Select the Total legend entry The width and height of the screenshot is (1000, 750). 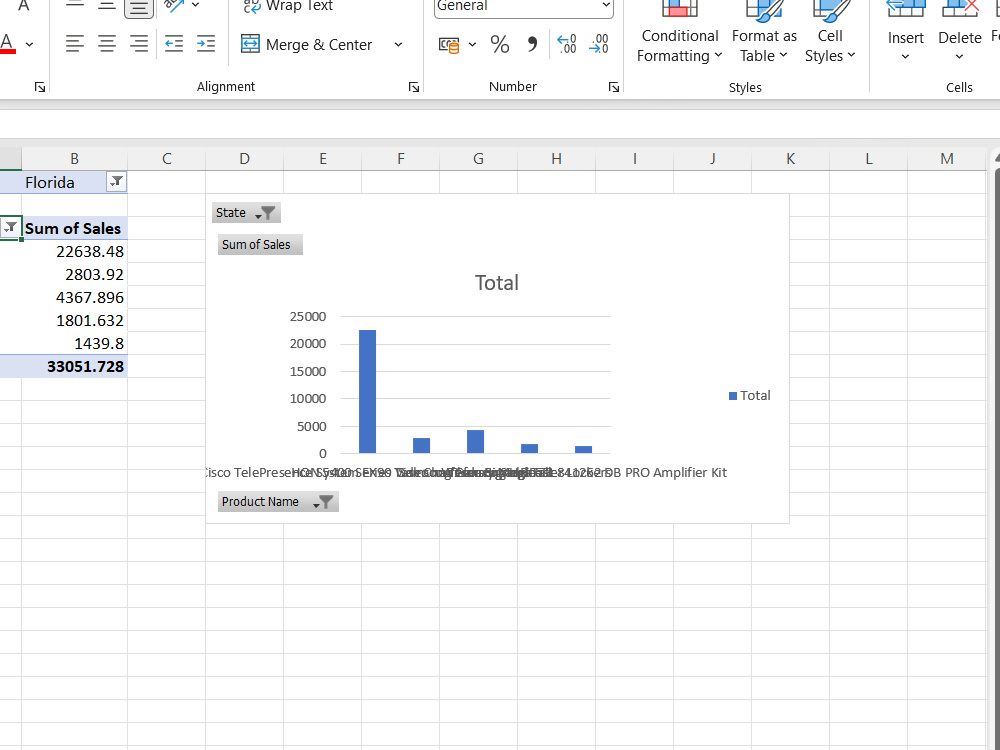(x=750, y=395)
